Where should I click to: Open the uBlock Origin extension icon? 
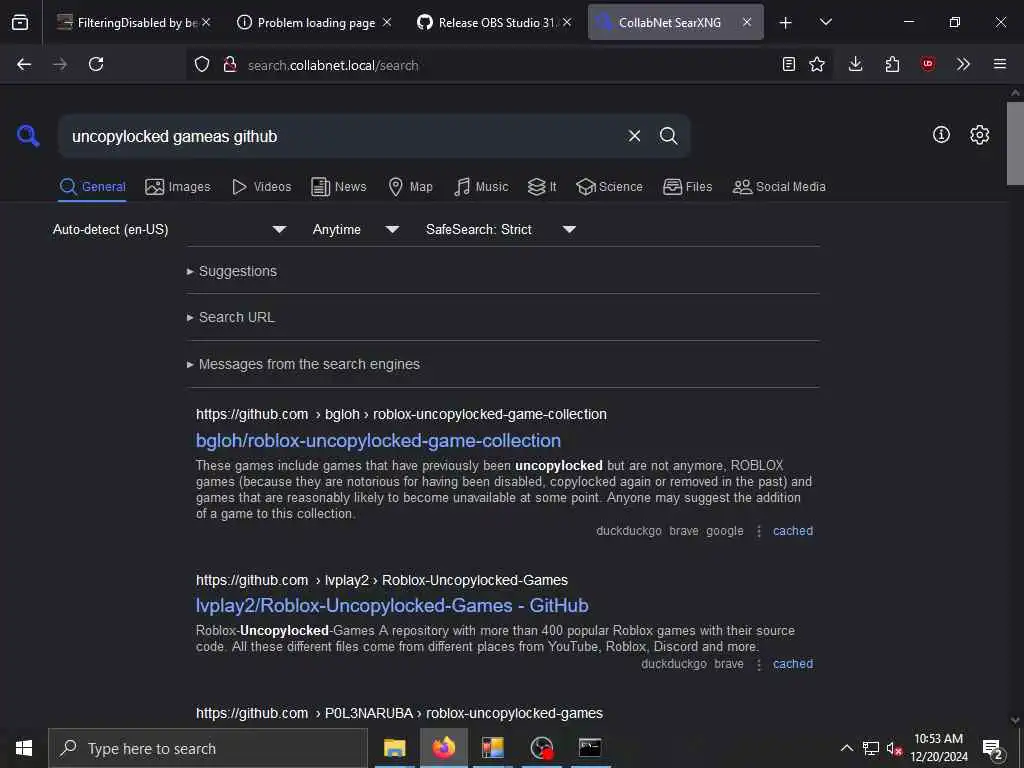click(x=928, y=64)
